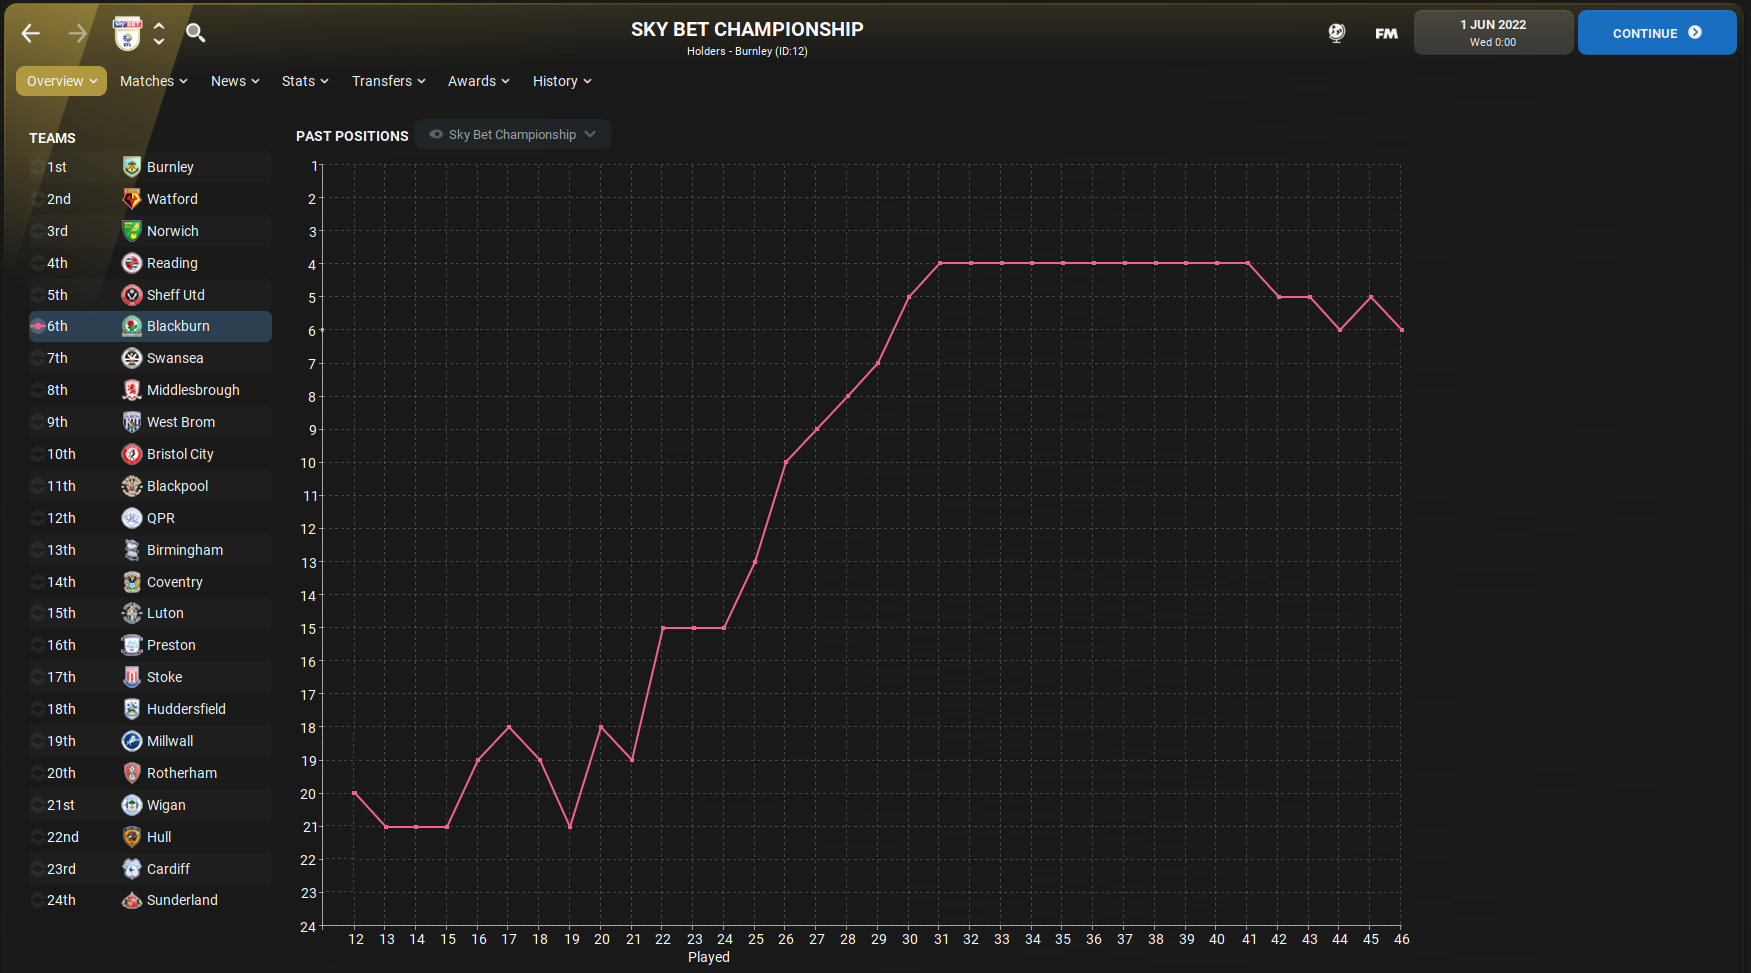Click the Holders - Burnley subtitle text

pyautogui.click(x=747, y=51)
